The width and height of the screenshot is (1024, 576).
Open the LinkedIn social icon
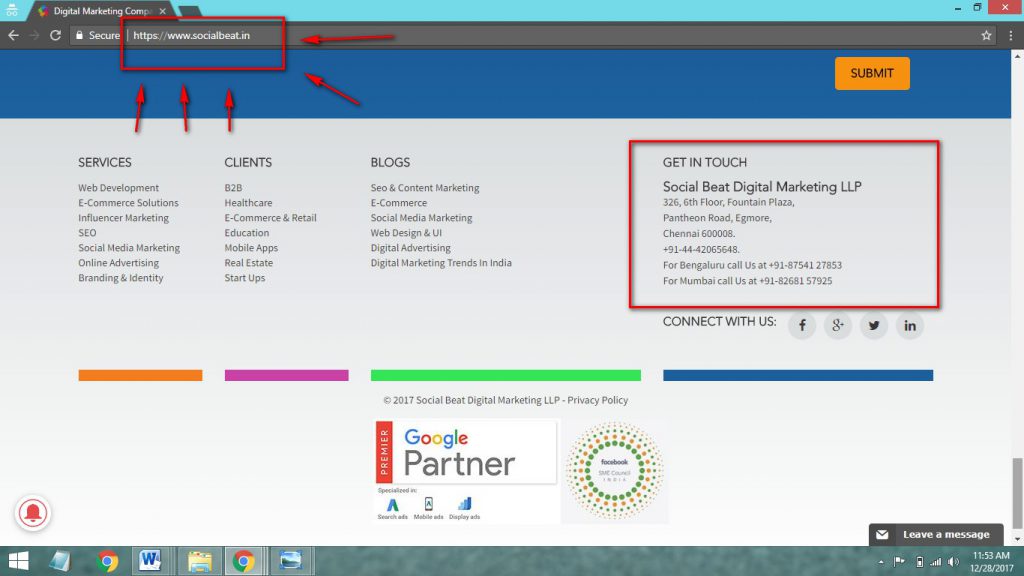pos(910,325)
